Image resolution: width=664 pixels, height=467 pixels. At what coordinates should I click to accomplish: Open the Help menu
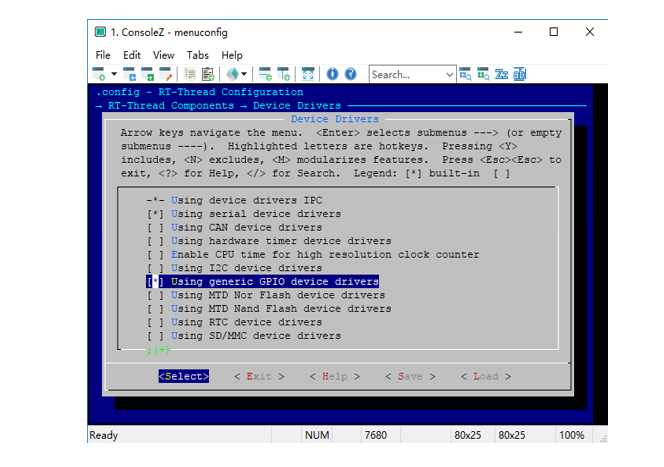click(x=232, y=55)
